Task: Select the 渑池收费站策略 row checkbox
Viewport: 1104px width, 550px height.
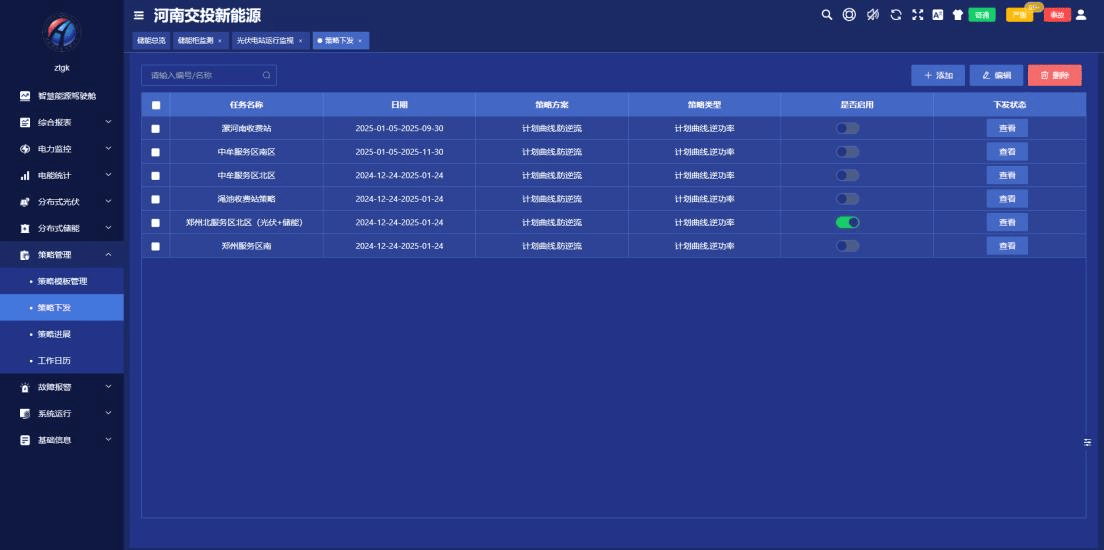Action: (156, 199)
